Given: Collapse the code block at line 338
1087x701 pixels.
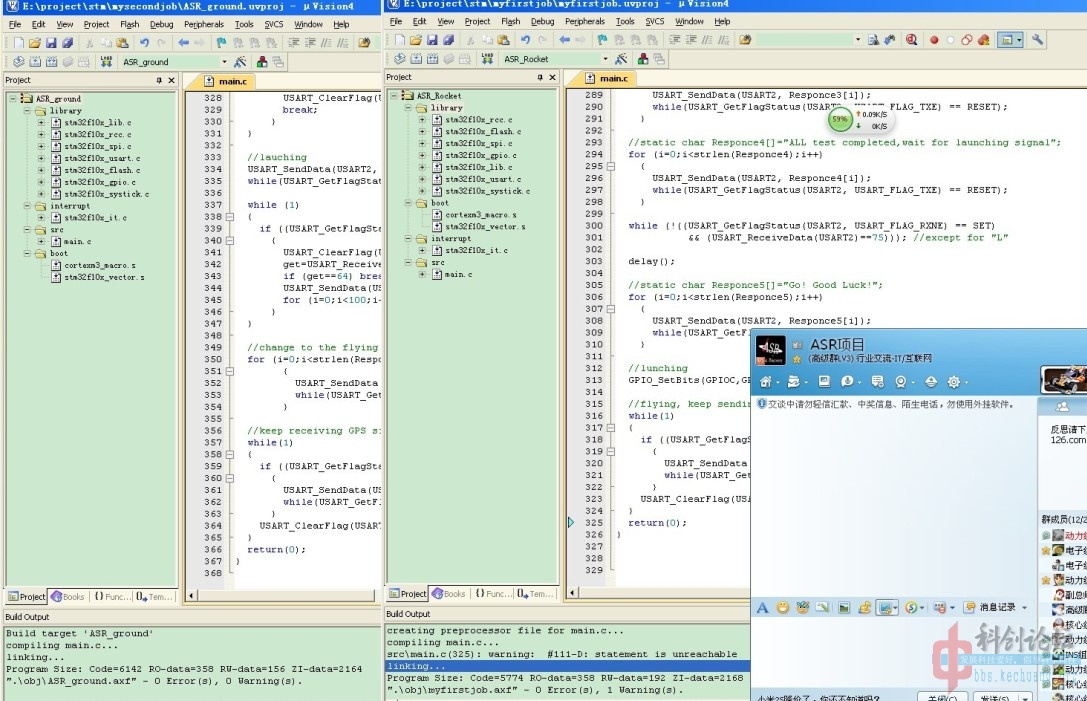Looking at the screenshot, I should 229,217.
